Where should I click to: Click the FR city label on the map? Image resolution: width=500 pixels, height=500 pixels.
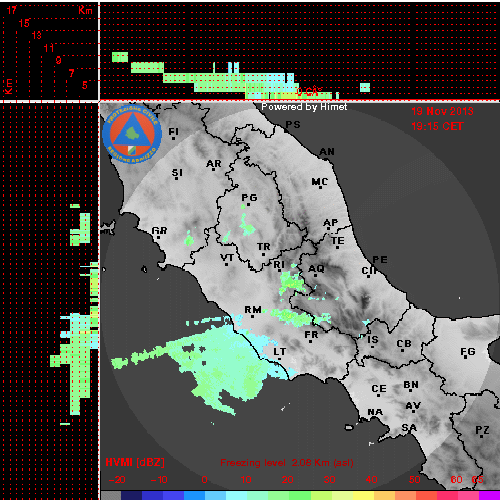tap(311, 334)
